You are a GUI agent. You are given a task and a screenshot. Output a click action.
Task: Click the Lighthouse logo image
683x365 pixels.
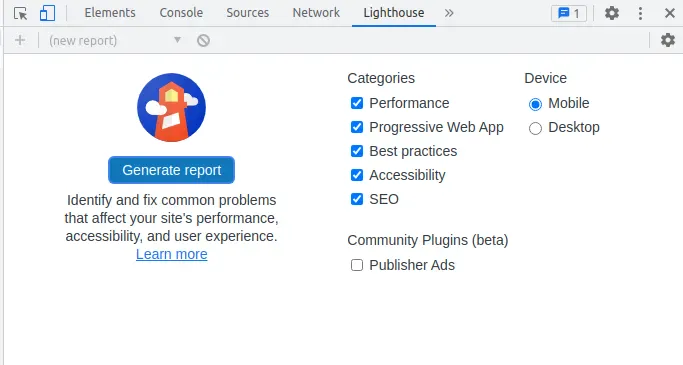point(171,107)
